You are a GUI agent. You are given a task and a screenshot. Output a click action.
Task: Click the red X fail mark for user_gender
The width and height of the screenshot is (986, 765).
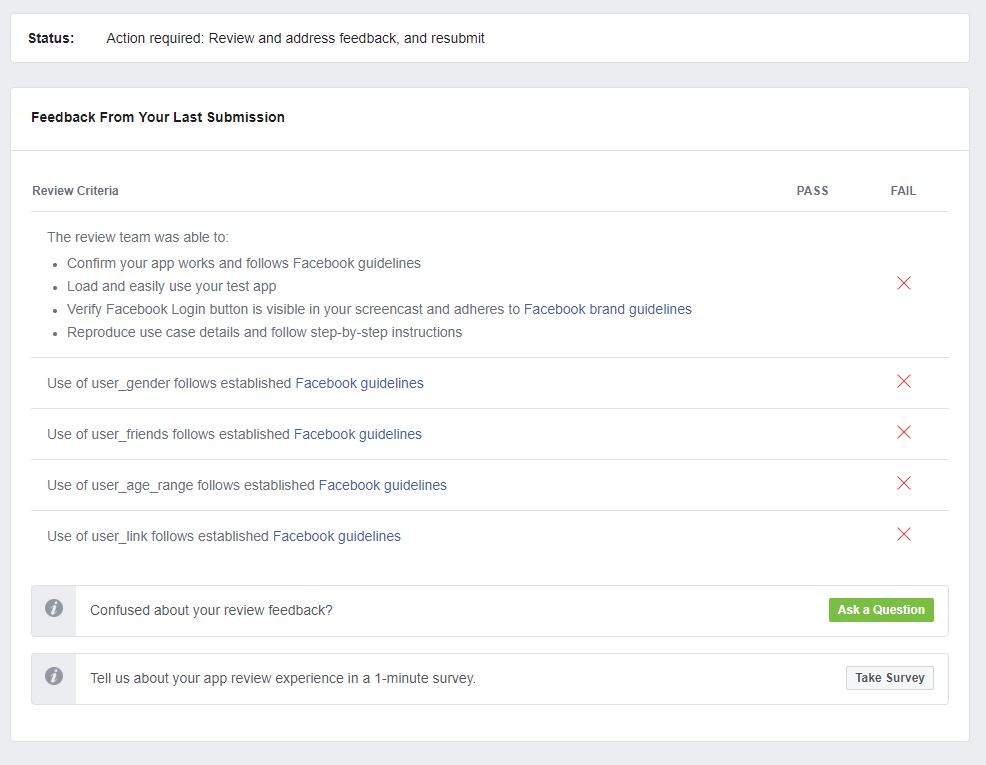click(x=904, y=381)
